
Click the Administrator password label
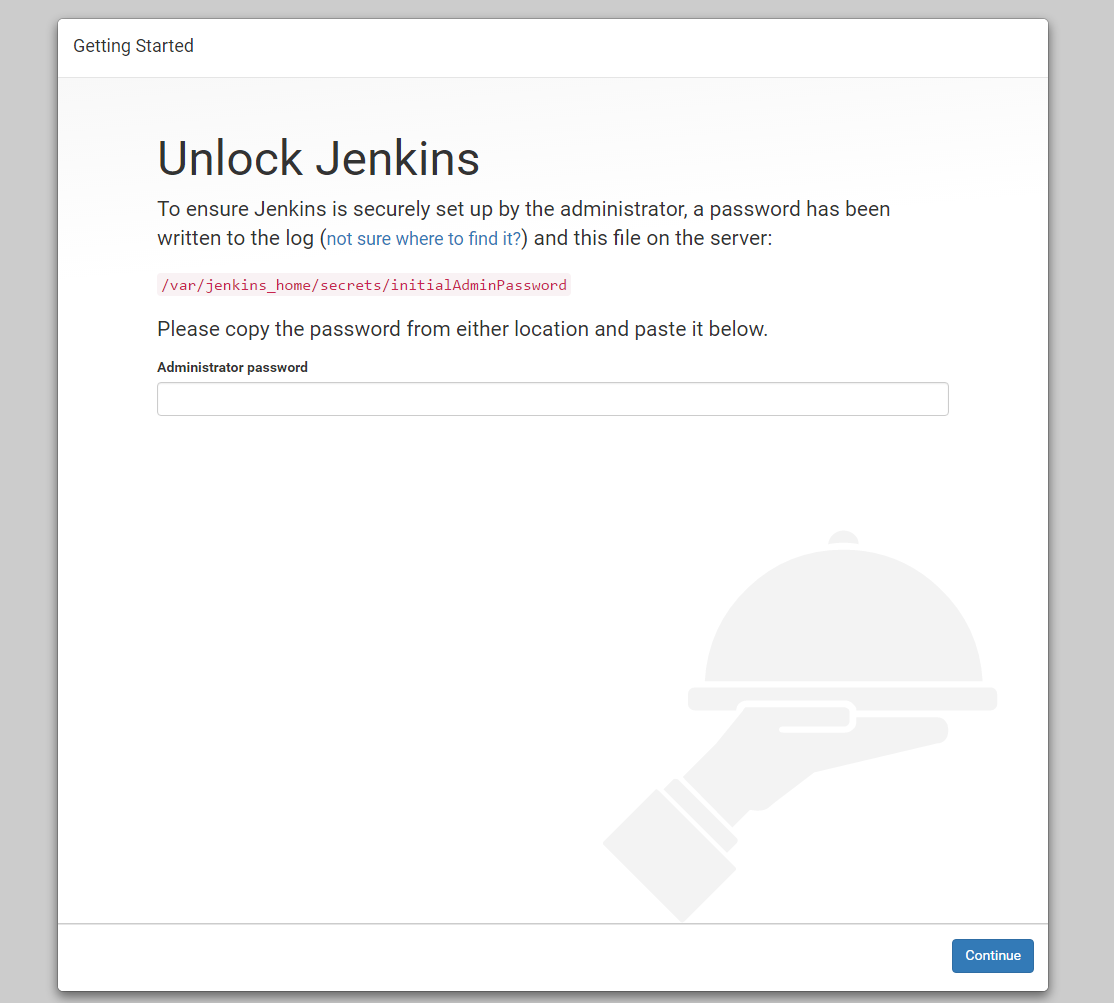tap(232, 367)
